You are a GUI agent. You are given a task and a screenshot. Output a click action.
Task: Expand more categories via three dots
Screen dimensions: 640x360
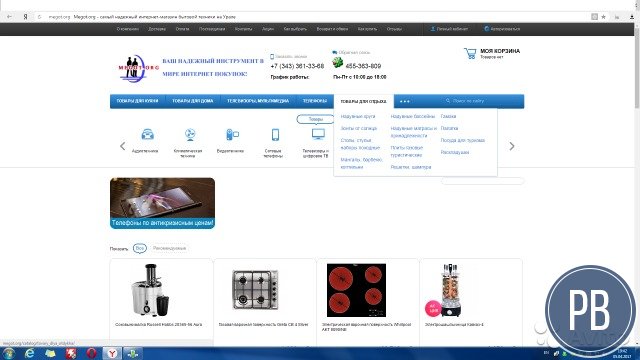(404, 101)
